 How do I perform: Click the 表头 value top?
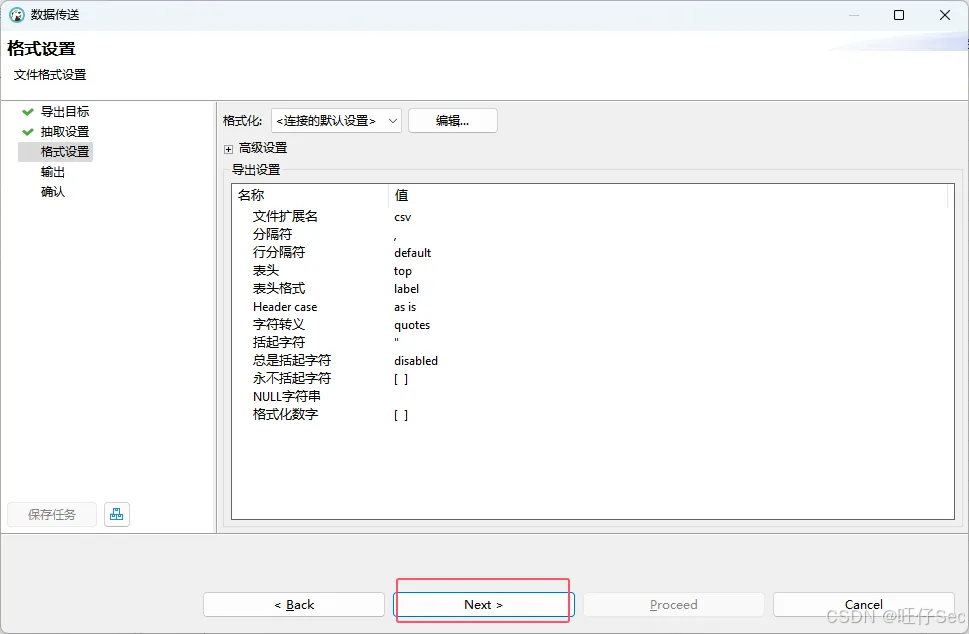(x=402, y=271)
